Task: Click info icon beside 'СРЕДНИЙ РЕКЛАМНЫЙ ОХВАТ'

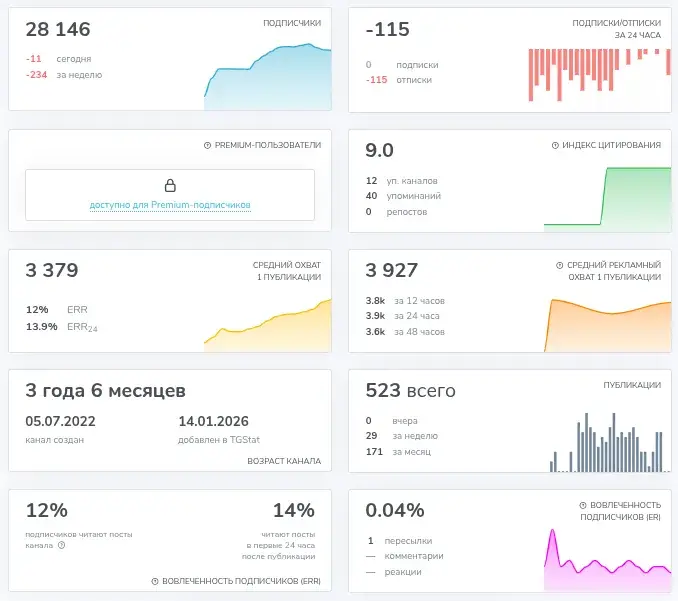Action: point(560,265)
